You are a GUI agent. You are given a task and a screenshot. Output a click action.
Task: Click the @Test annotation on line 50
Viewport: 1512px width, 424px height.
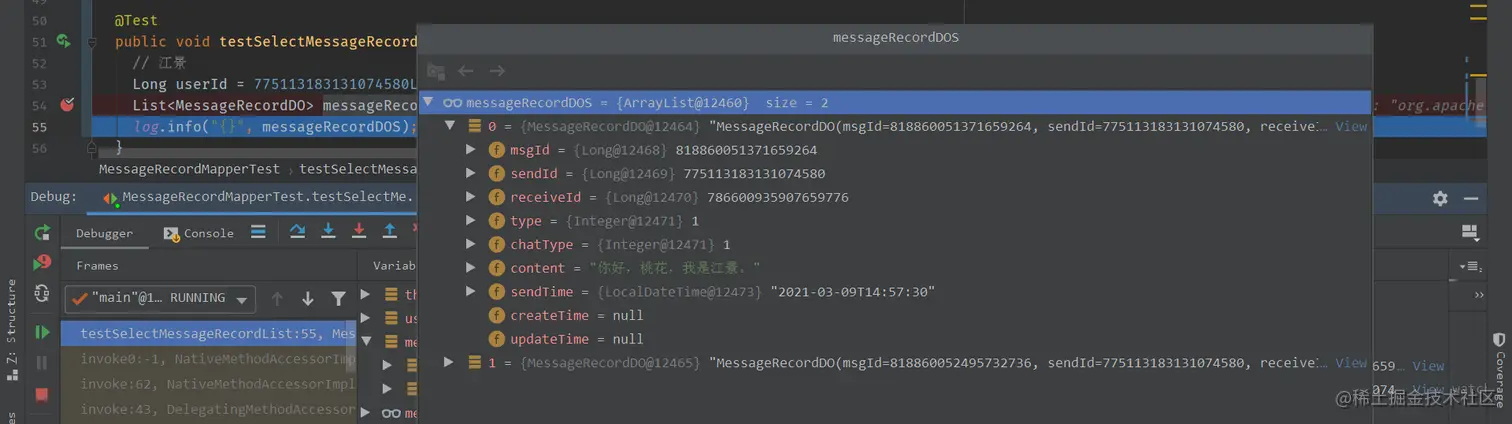tap(136, 20)
